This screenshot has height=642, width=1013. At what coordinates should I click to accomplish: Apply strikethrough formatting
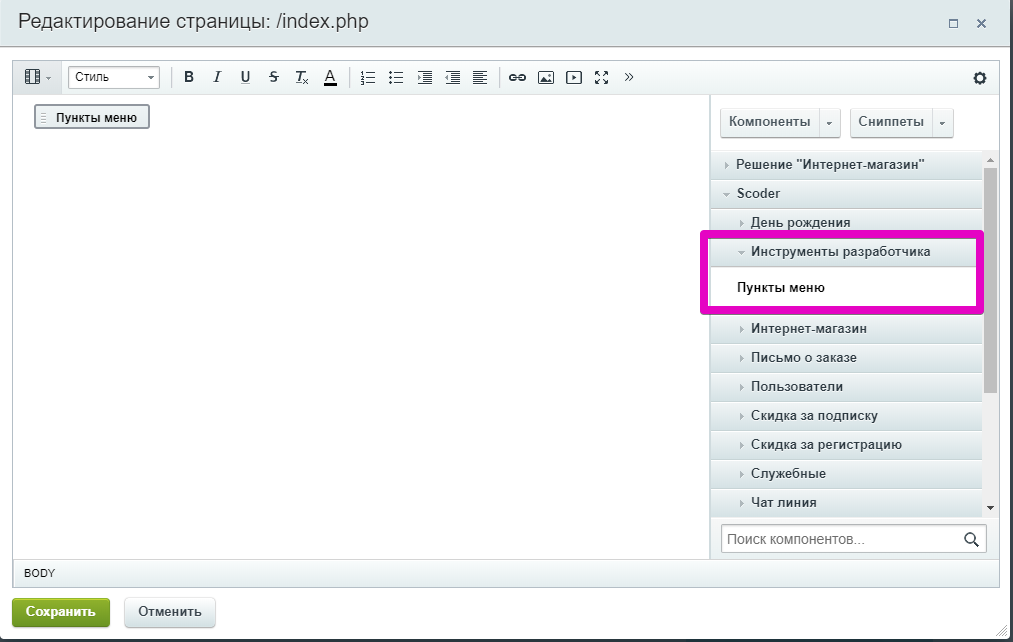(x=273, y=77)
